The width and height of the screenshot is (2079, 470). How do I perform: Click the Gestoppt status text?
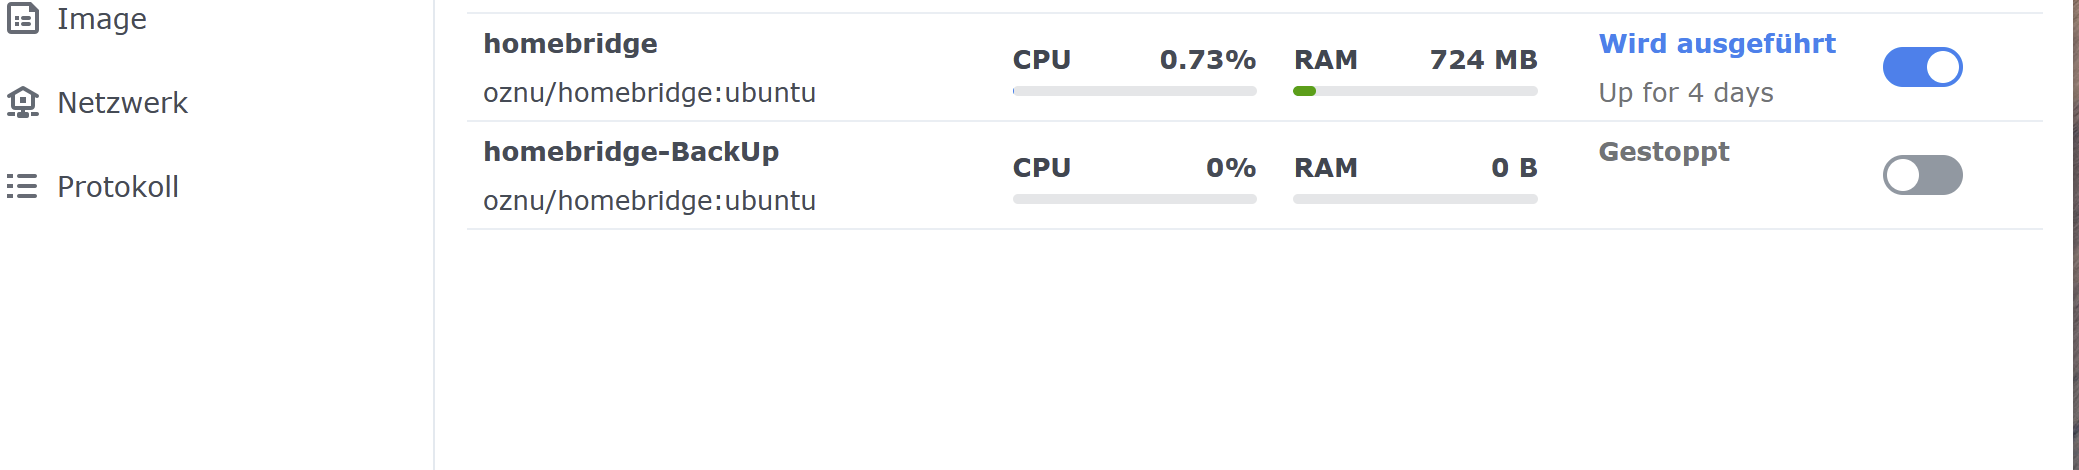click(1663, 152)
